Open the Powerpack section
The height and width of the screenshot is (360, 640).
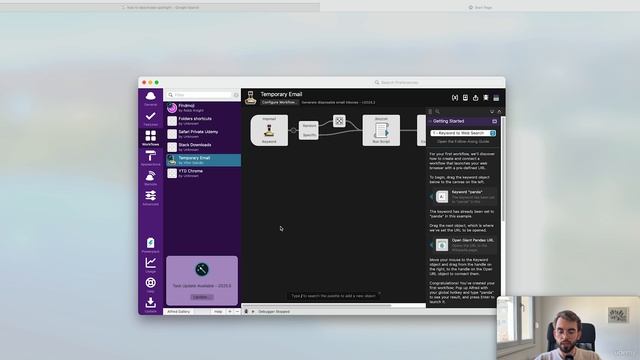pos(151,245)
